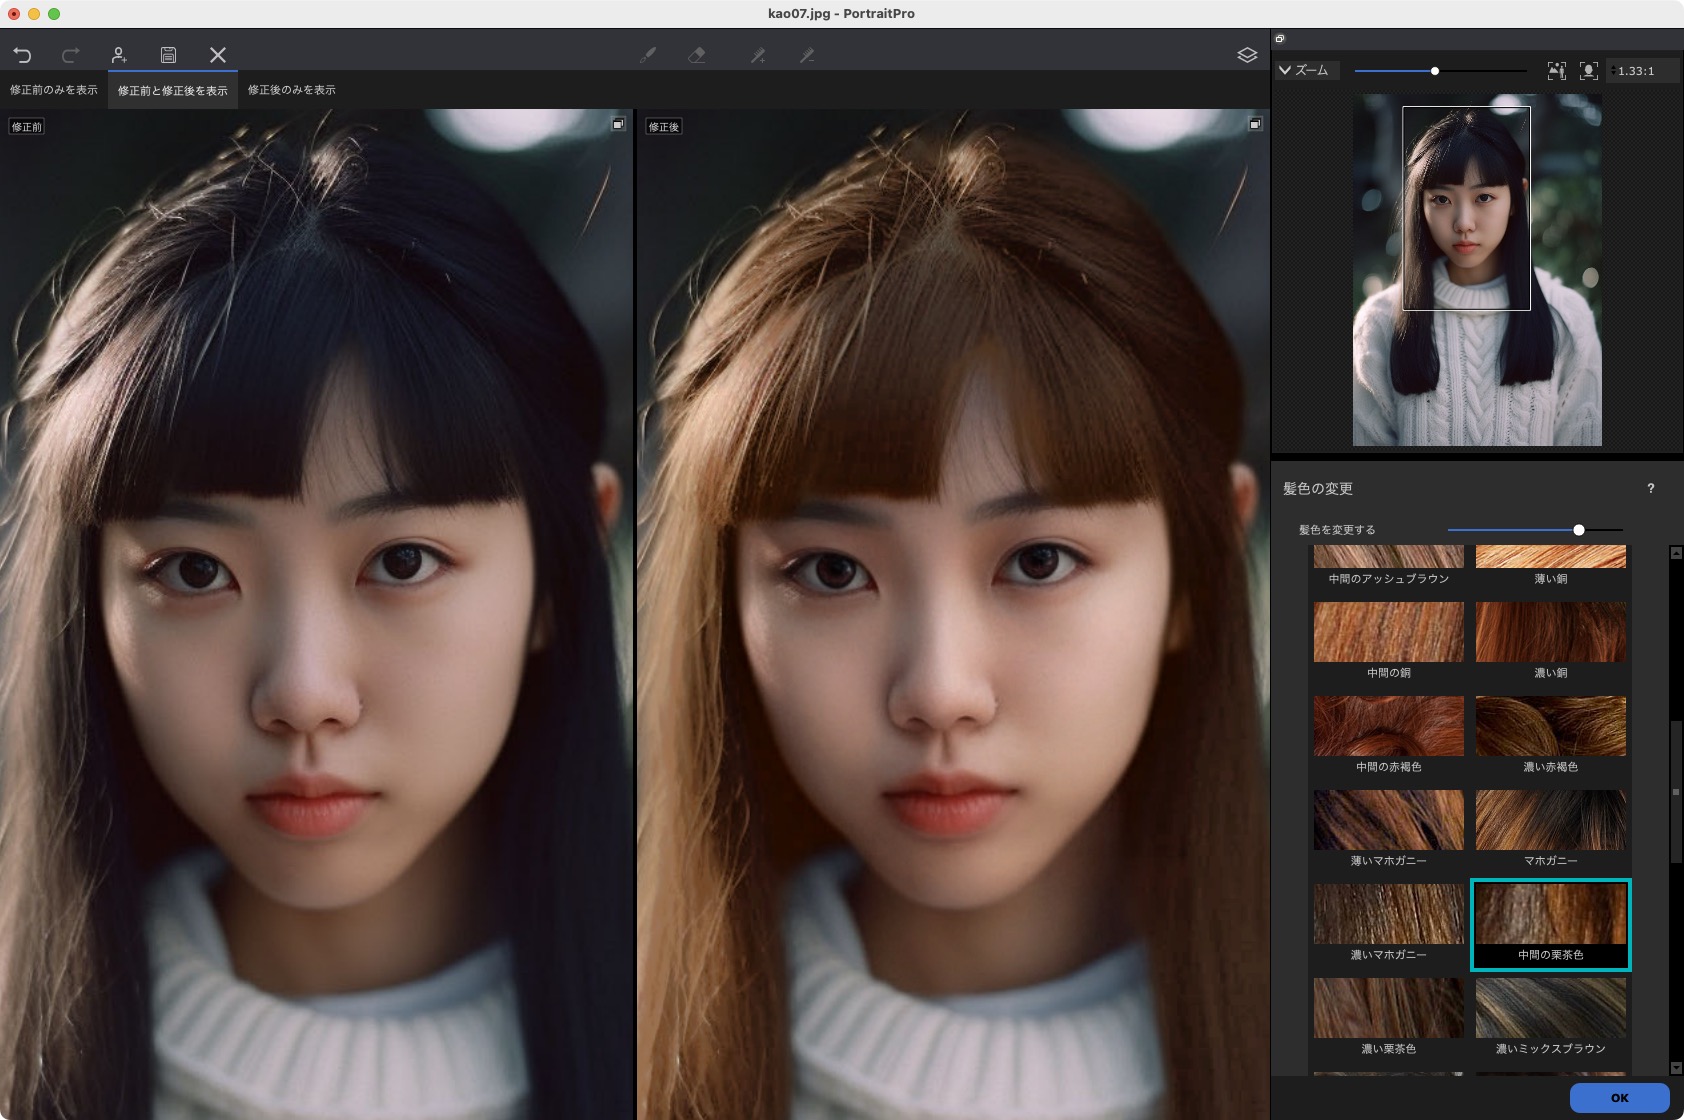Viewport: 1684px width, 1120px height.
Task: Click the 髪色を変更する slider handle
Action: [1579, 530]
